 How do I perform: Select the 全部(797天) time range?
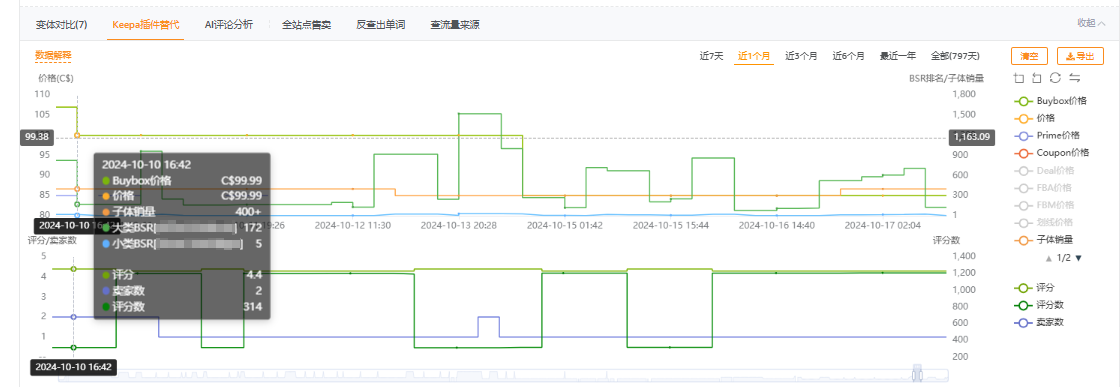[955, 56]
